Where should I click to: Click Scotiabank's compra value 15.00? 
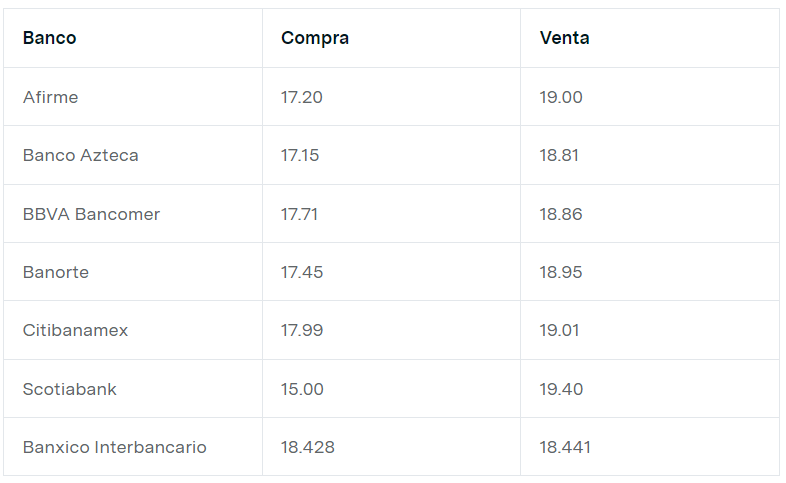point(302,389)
